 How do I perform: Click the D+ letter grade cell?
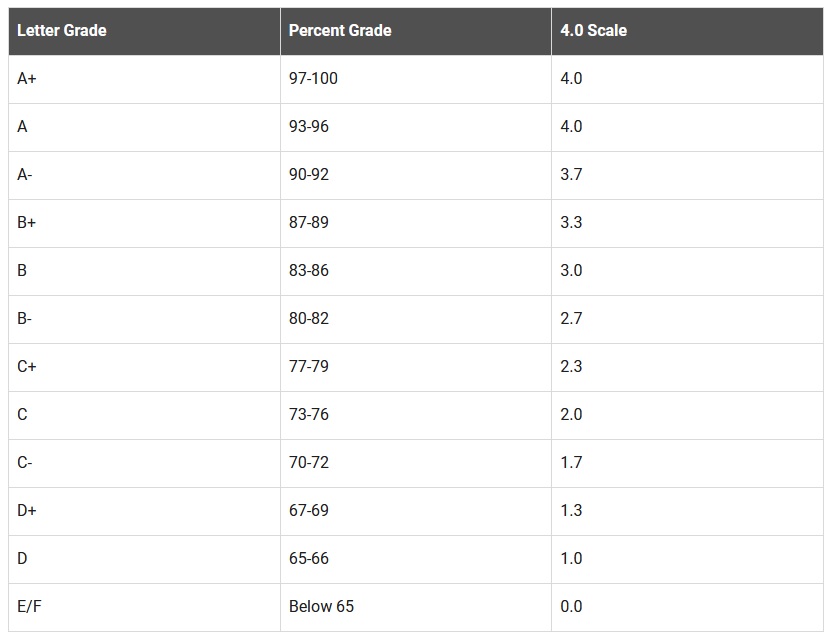tap(27, 511)
